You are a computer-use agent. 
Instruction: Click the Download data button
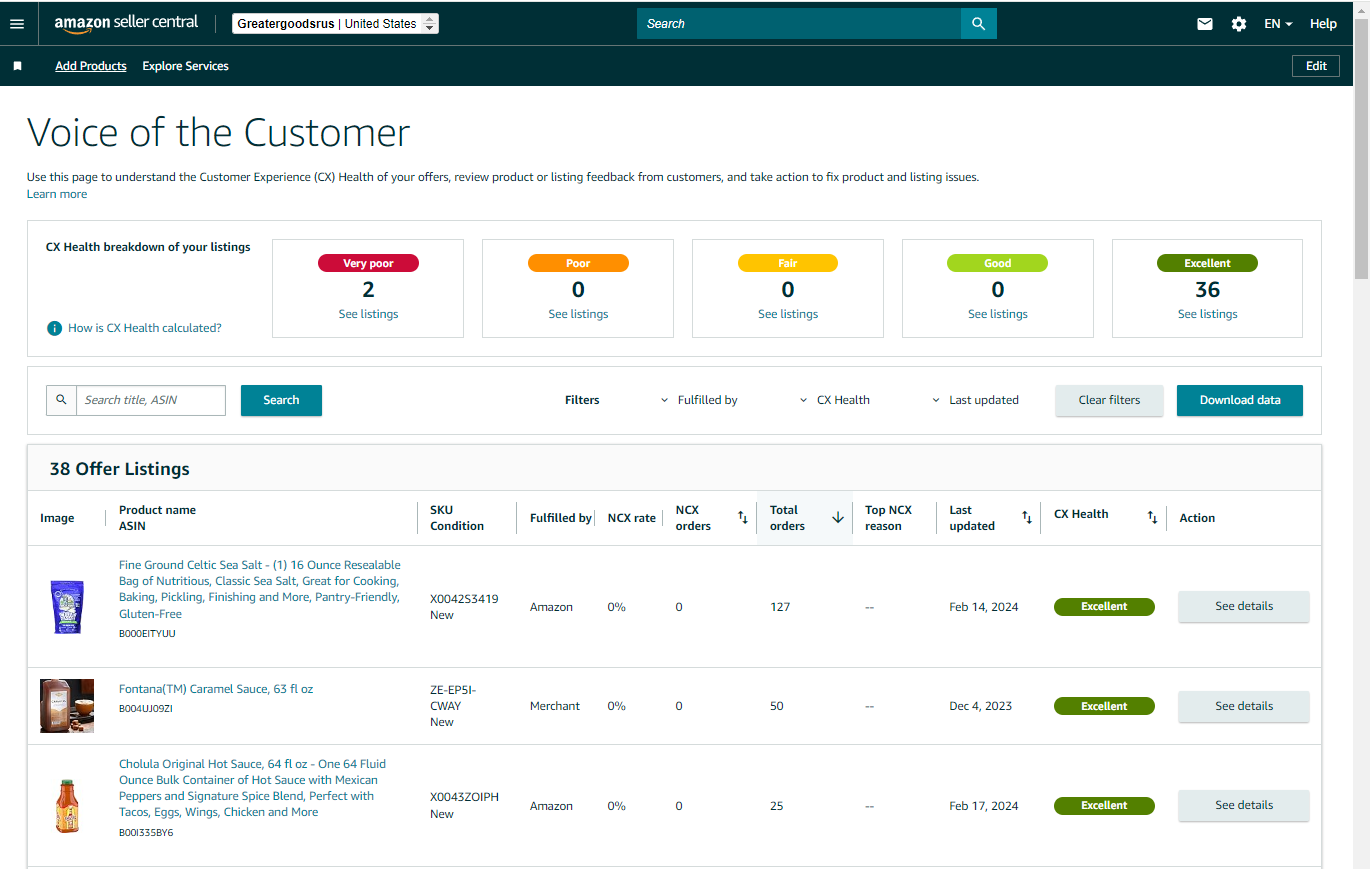tap(1240, 400)
